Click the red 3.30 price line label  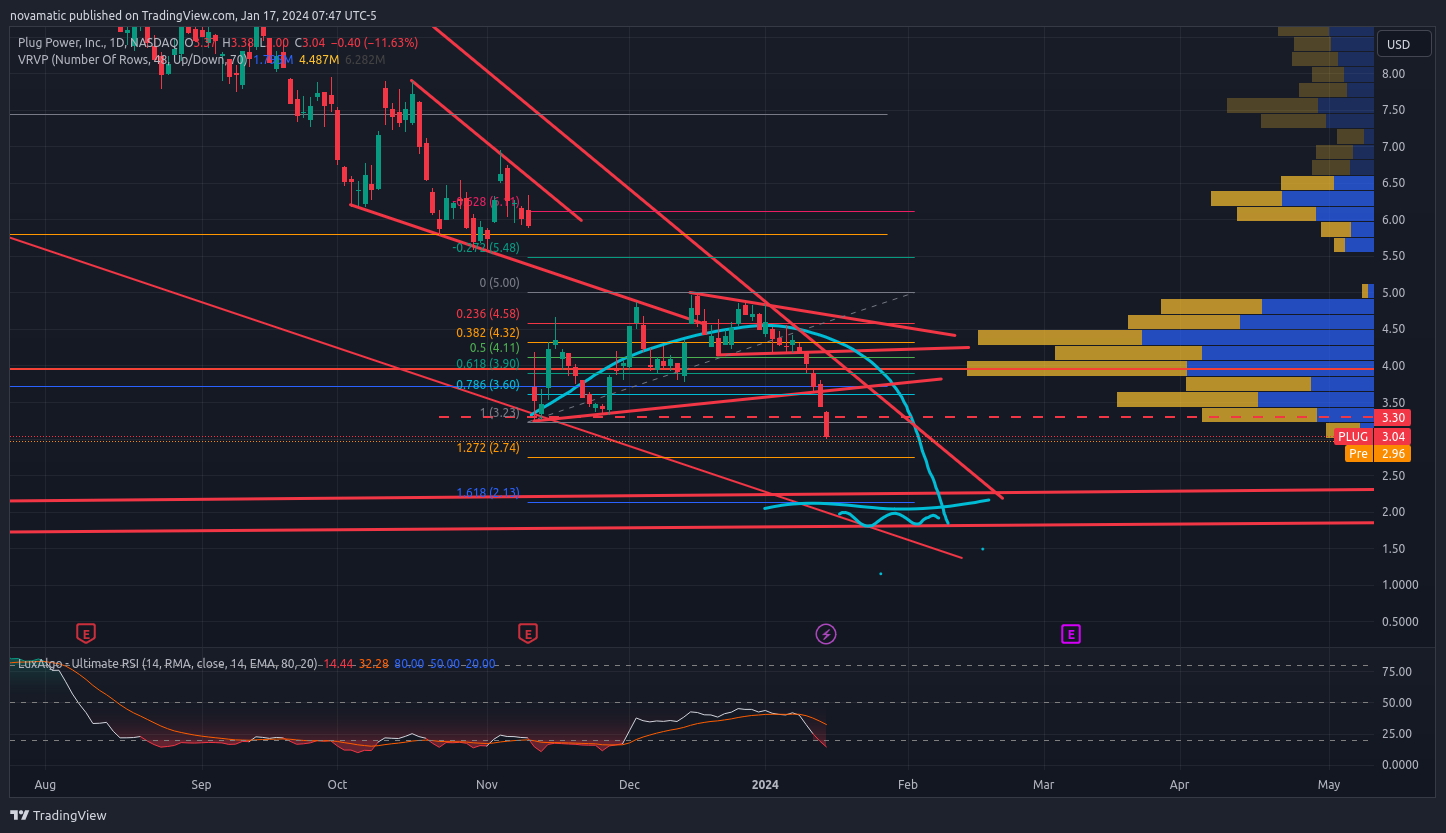click(1393, 417)
